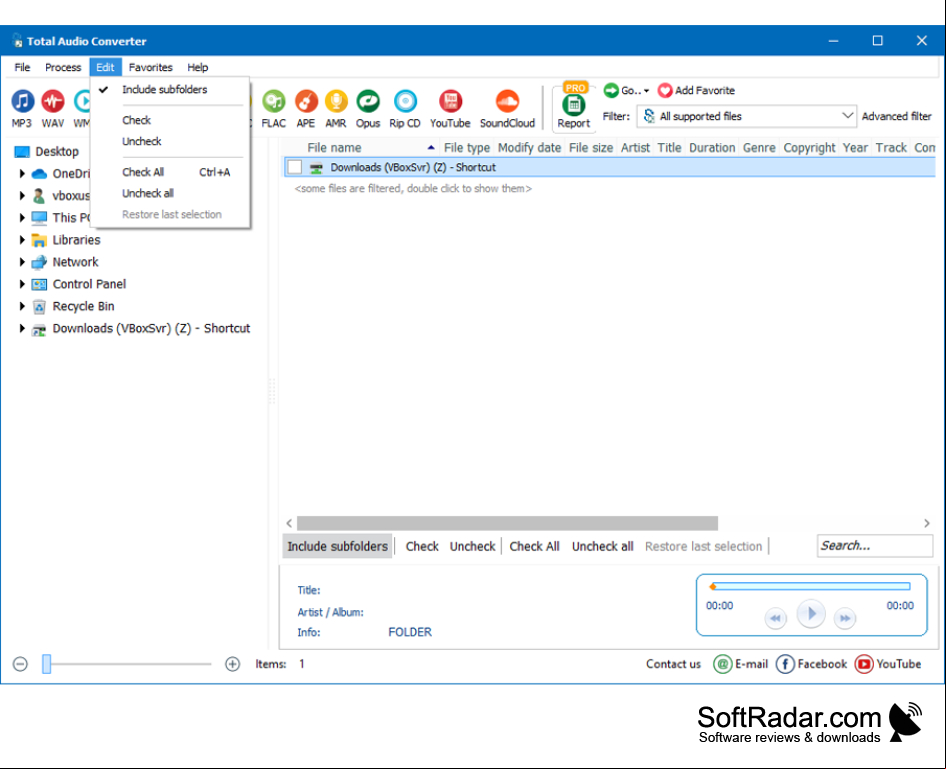Open the YouTube download tool
The width and height of the screenshot is (946, 769).
point(450,107)
